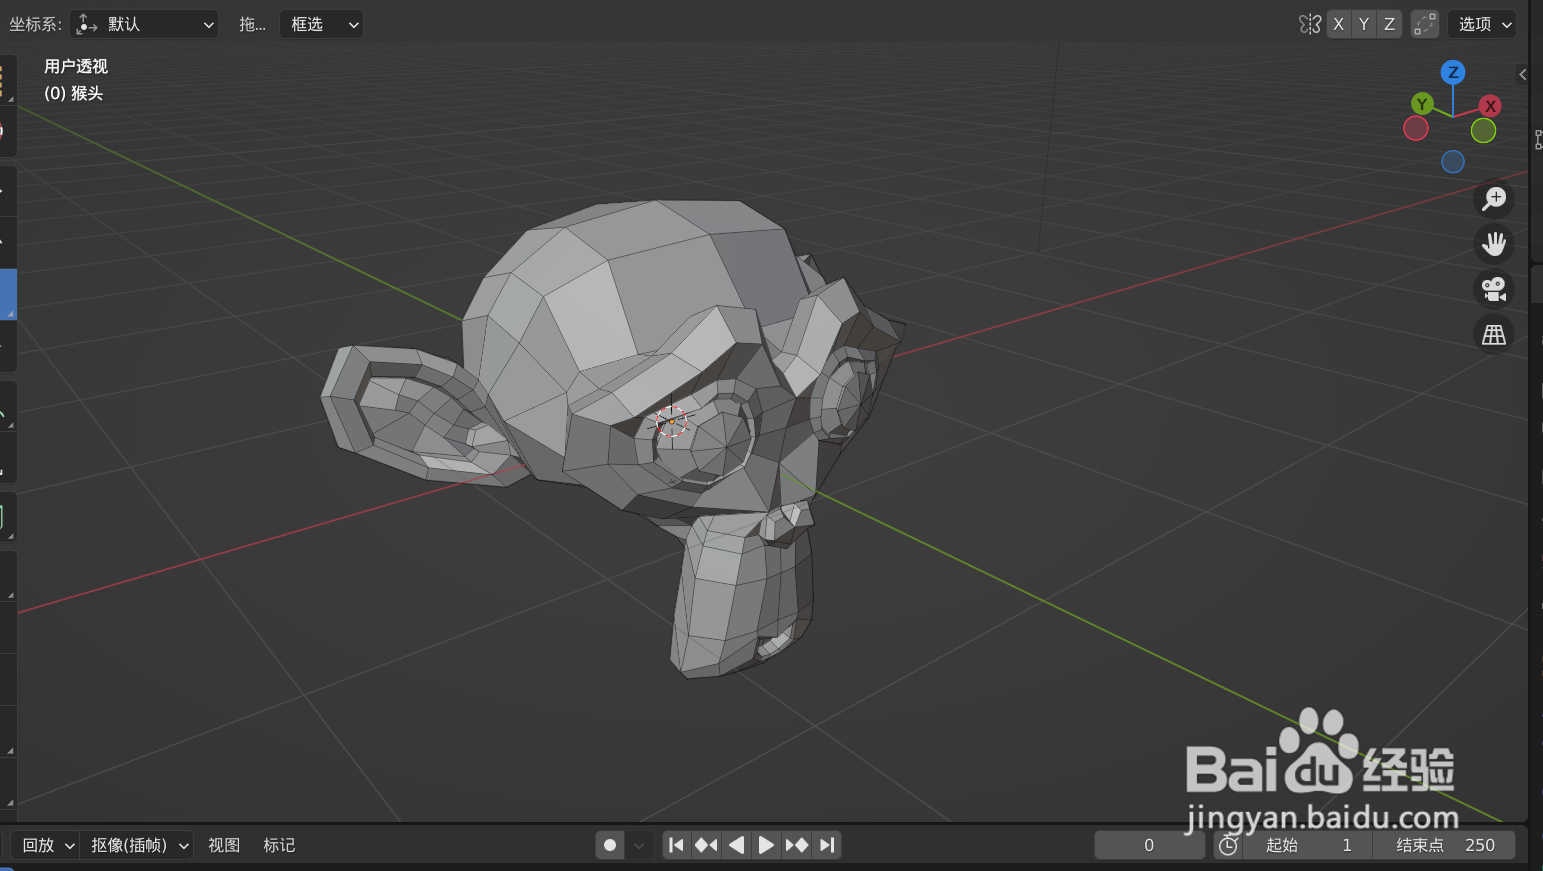Open the 框选 box select dropdown
This screenshot has width=1543, height=871.
point(321,24)
